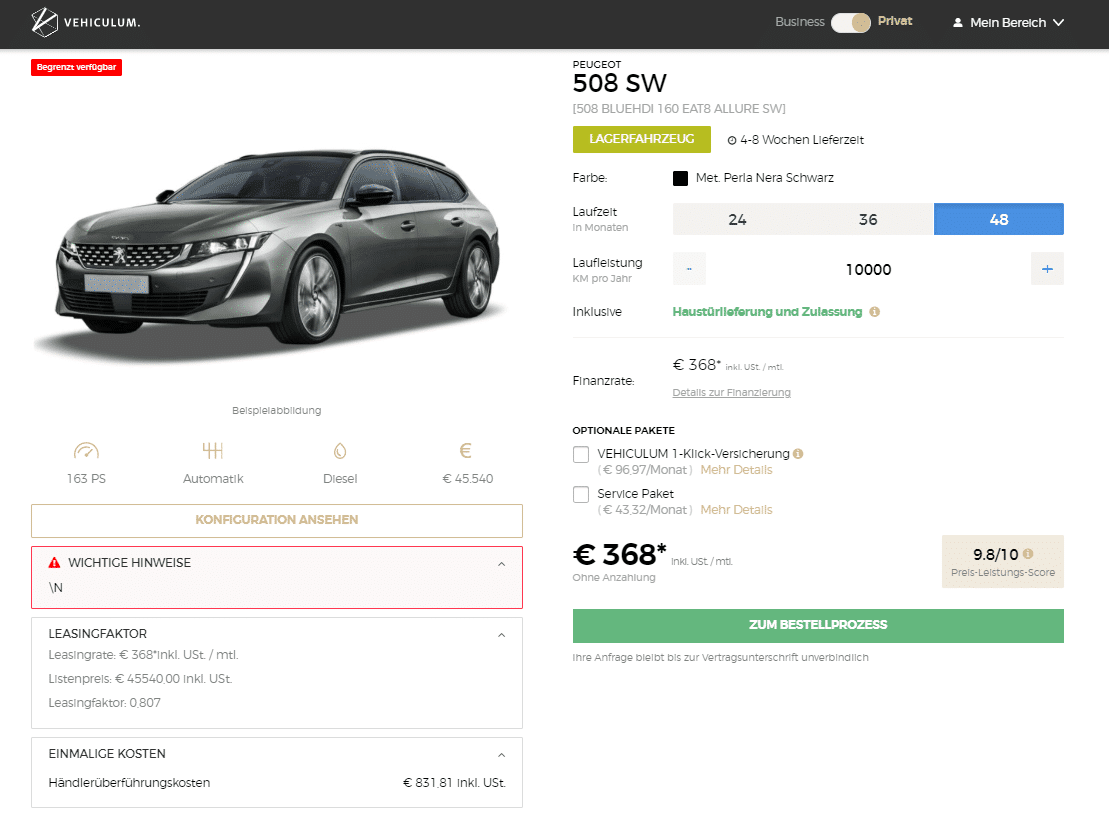Open Mehr Details for Service Paket
The image size is (1109, 826).
(x=736, y=510)
